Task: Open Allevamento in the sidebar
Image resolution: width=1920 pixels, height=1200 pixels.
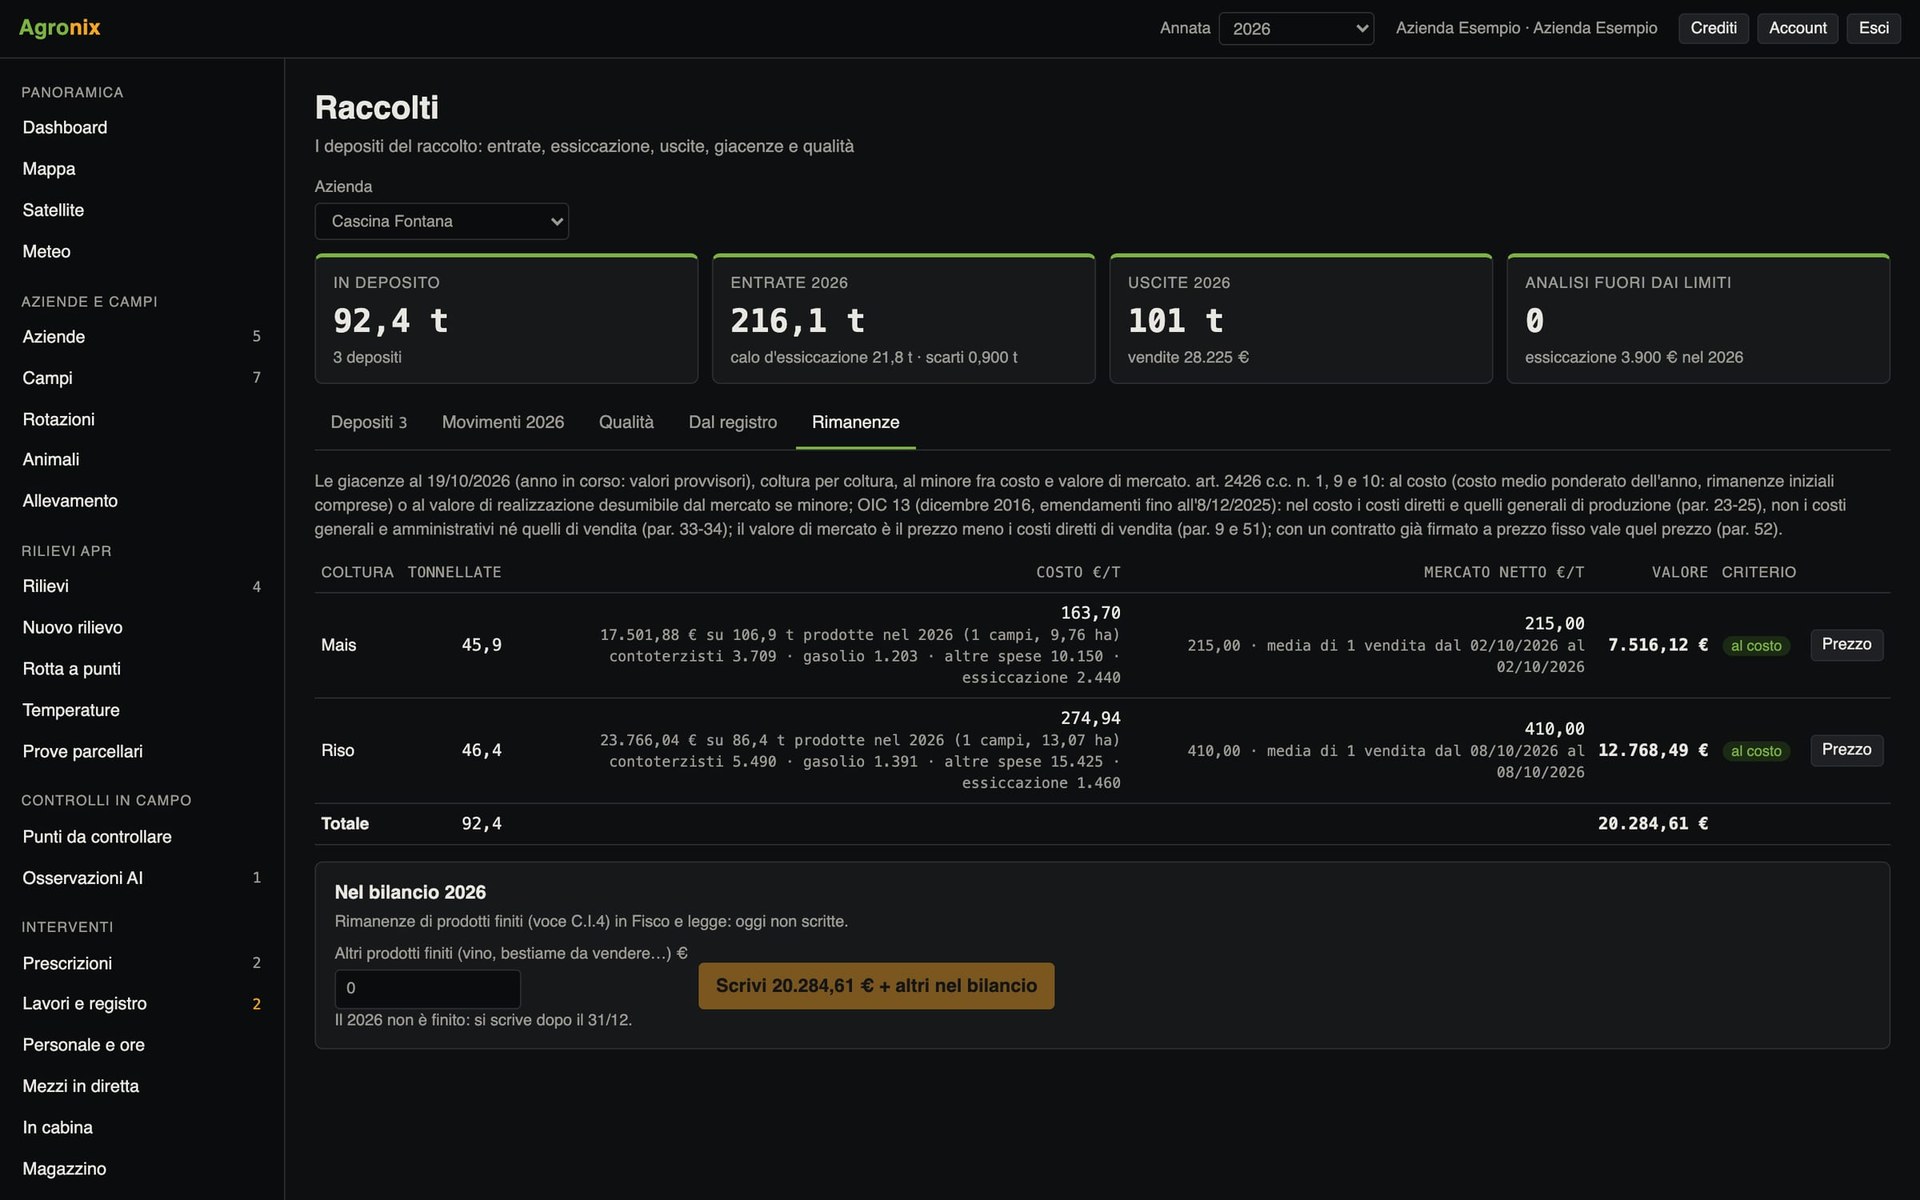Action: [142, 501]
